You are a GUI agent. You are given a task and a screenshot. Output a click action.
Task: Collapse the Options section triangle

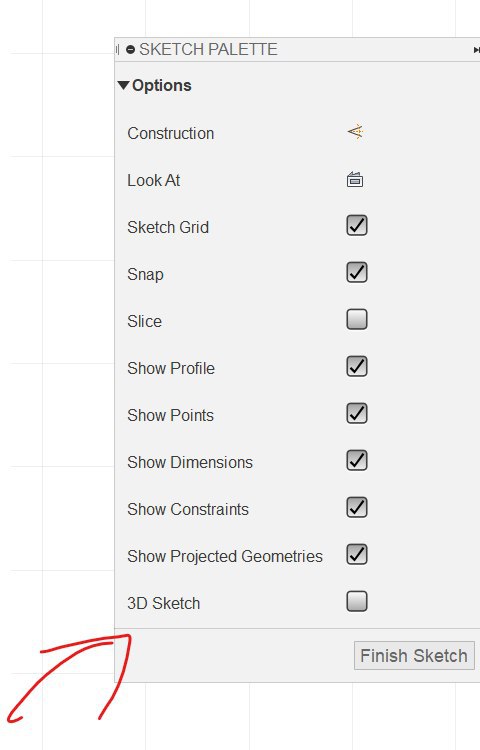click(x=123, y=85)
